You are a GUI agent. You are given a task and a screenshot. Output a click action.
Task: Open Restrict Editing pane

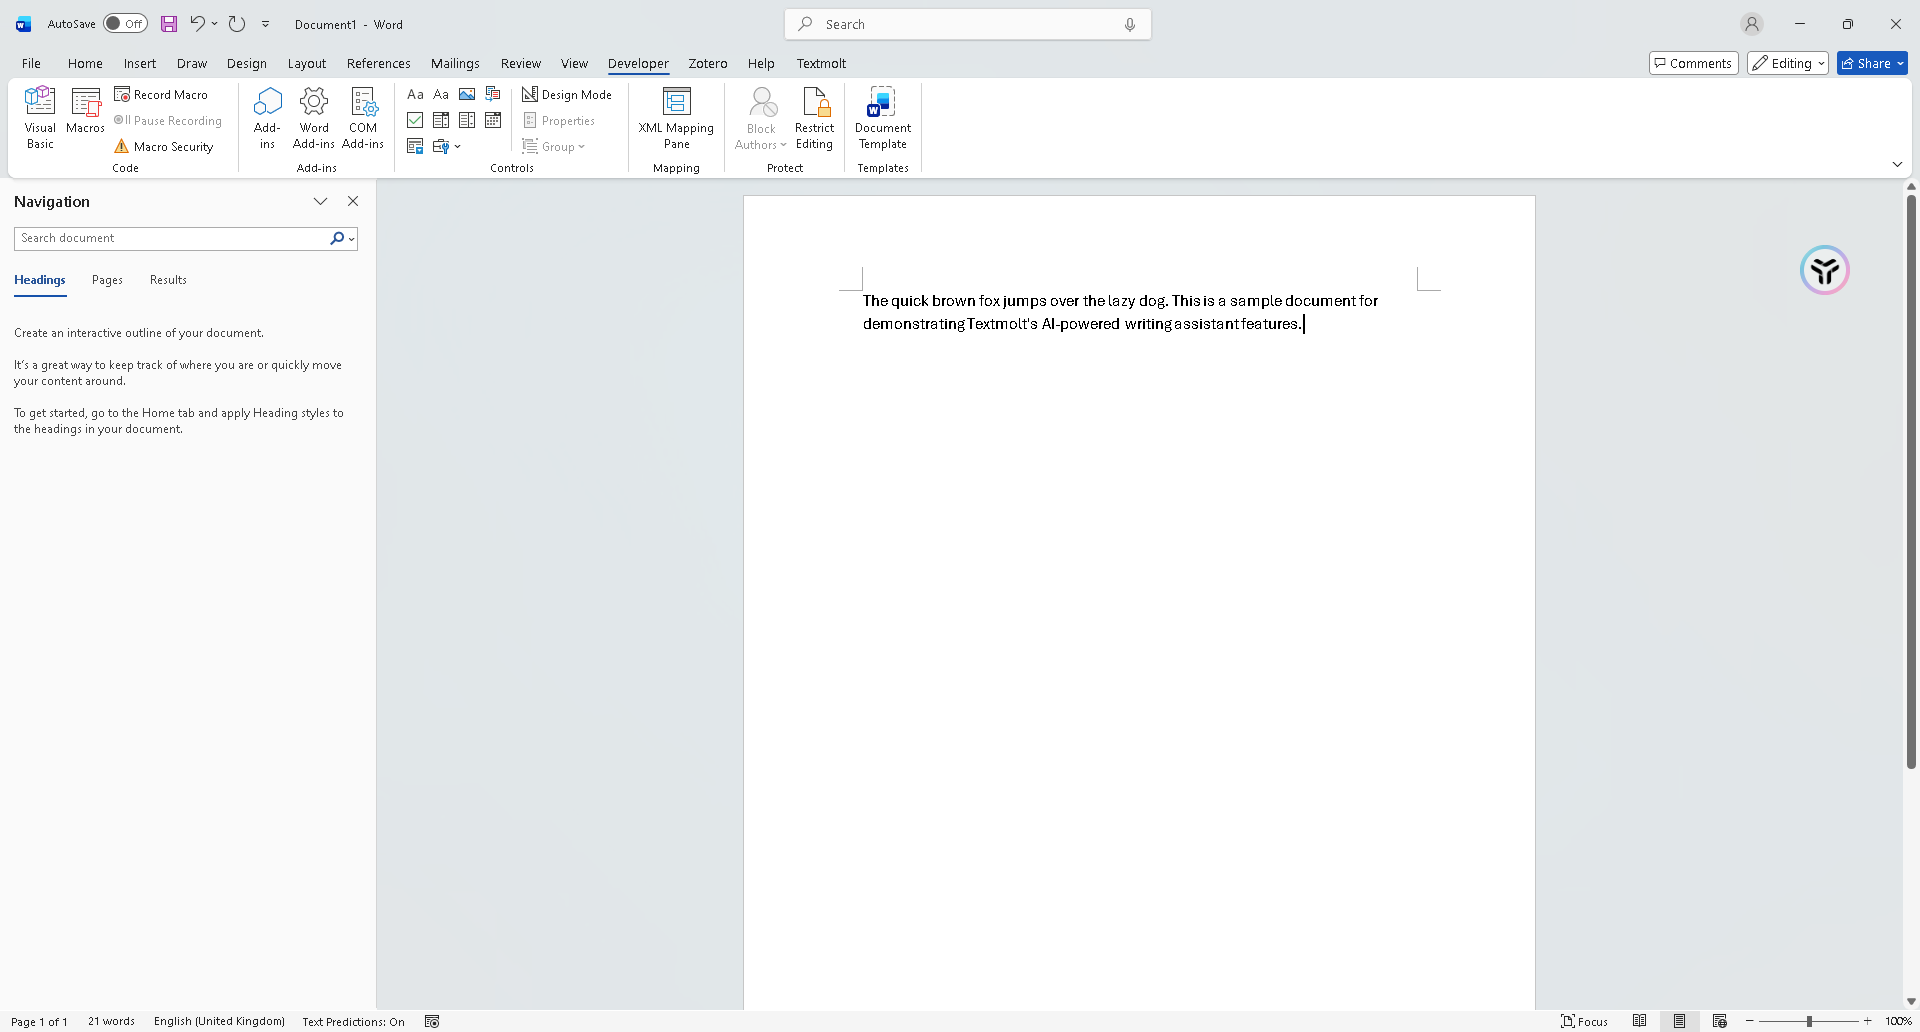[x=814, y=118]
